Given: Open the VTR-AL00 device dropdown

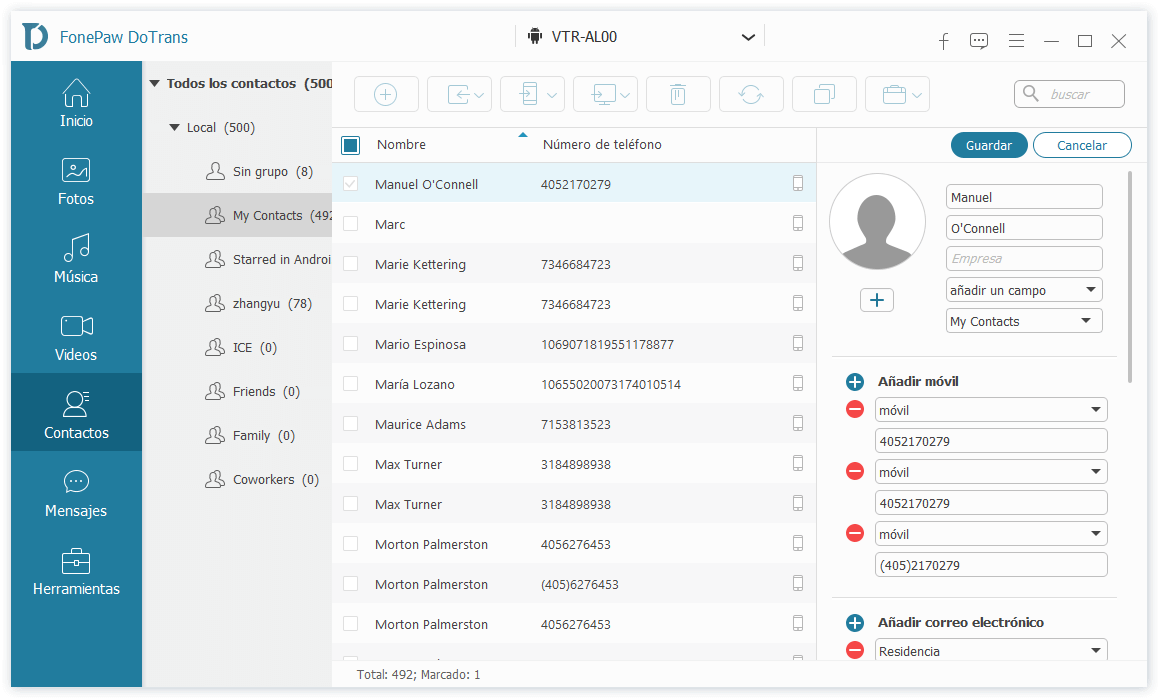Looking at the screenshot, I should (x=748, y=37).
